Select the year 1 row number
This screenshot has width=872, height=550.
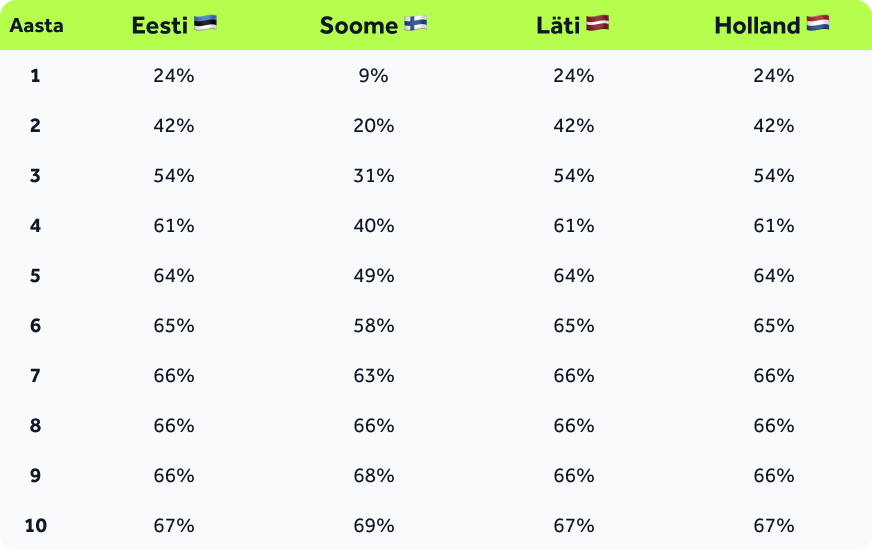pos(35,76)
